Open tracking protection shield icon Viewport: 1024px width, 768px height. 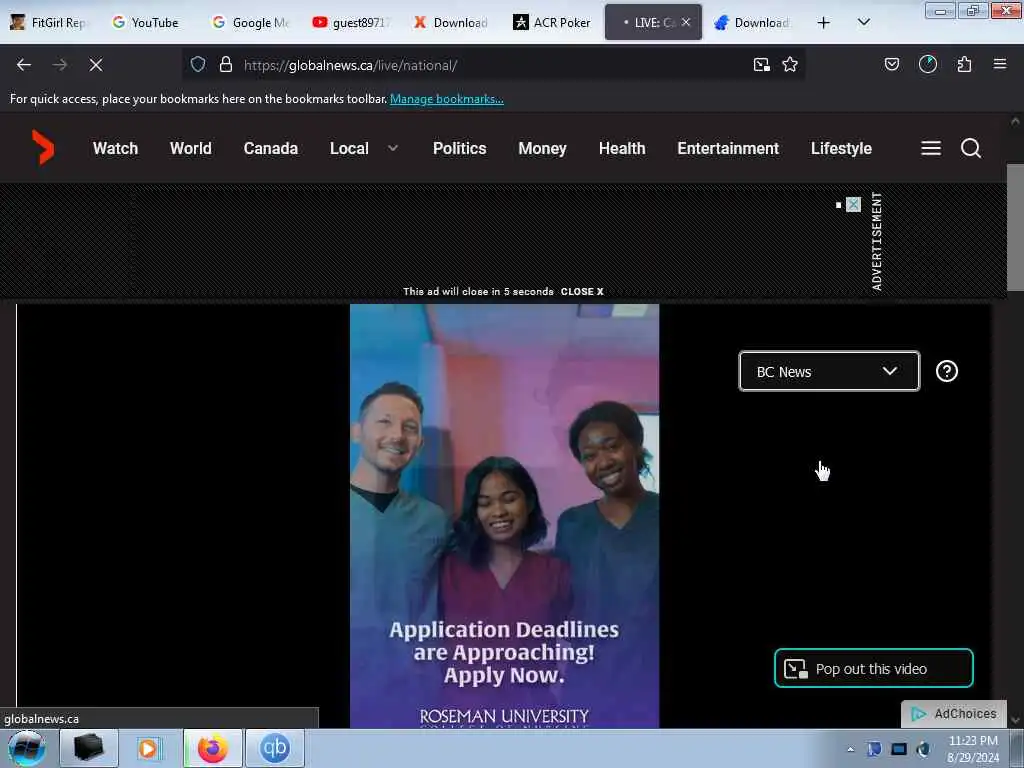tap(198, 64)
